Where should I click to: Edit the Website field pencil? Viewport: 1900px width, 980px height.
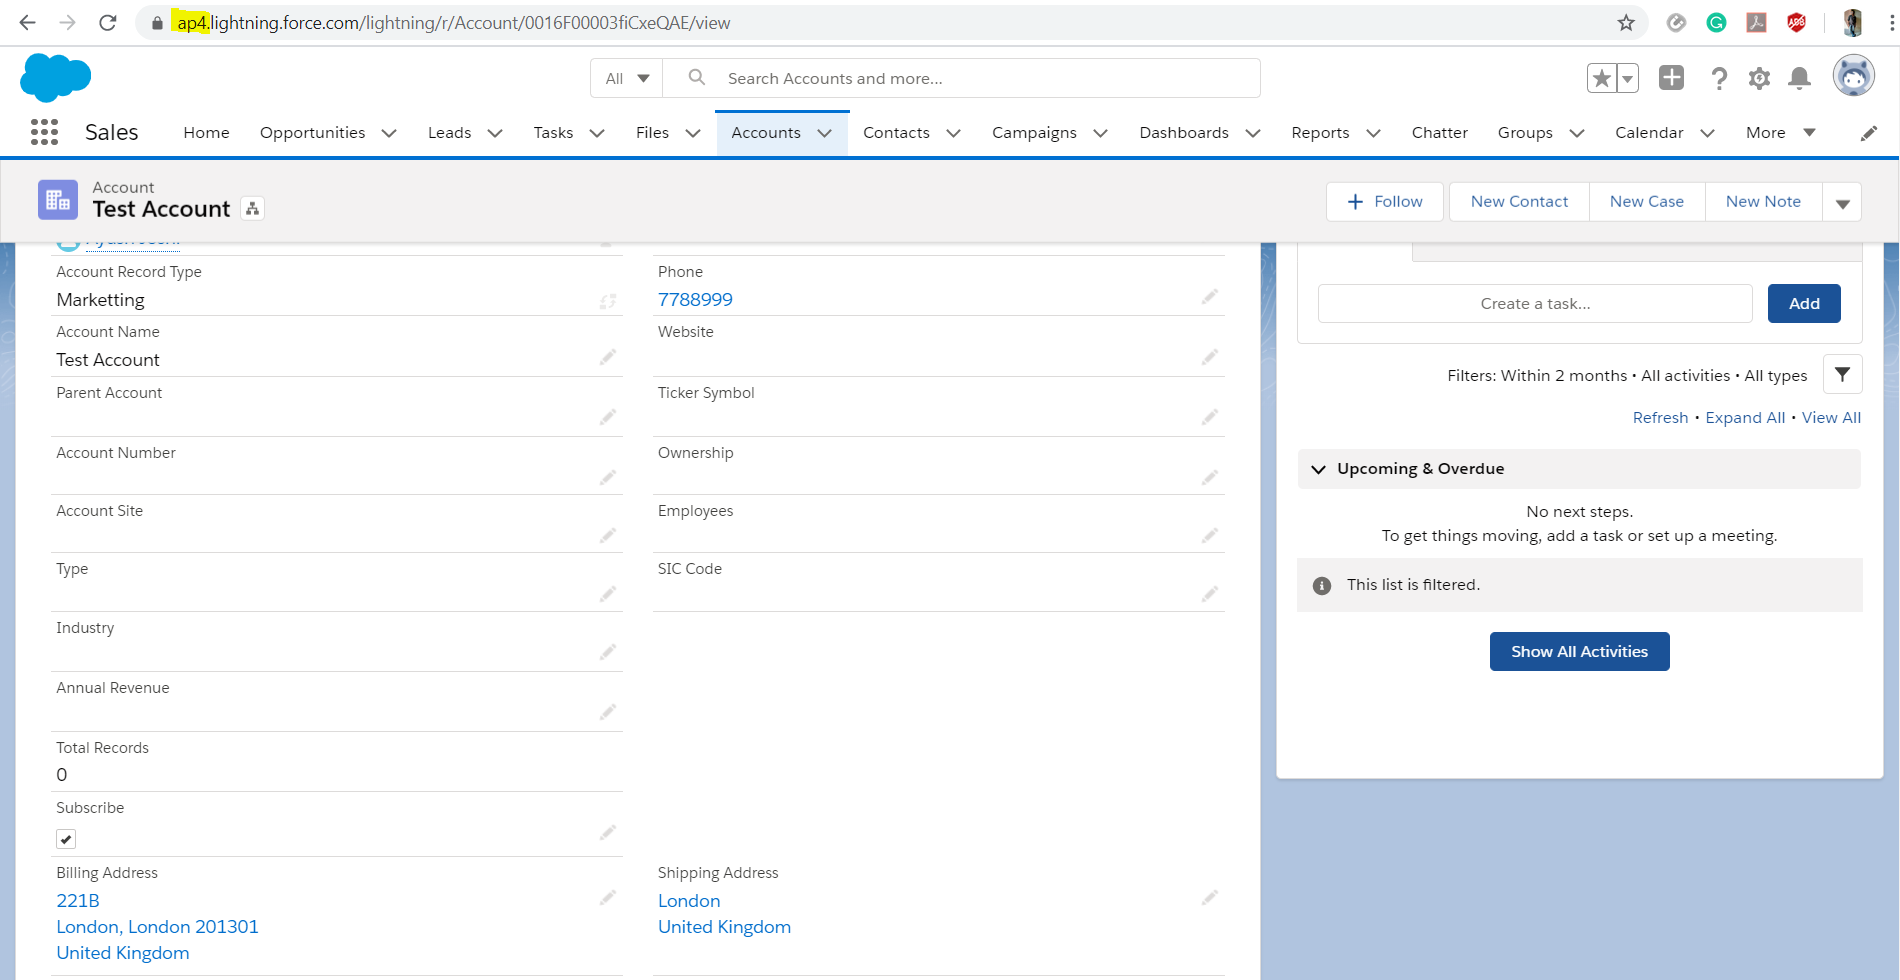1210,357
